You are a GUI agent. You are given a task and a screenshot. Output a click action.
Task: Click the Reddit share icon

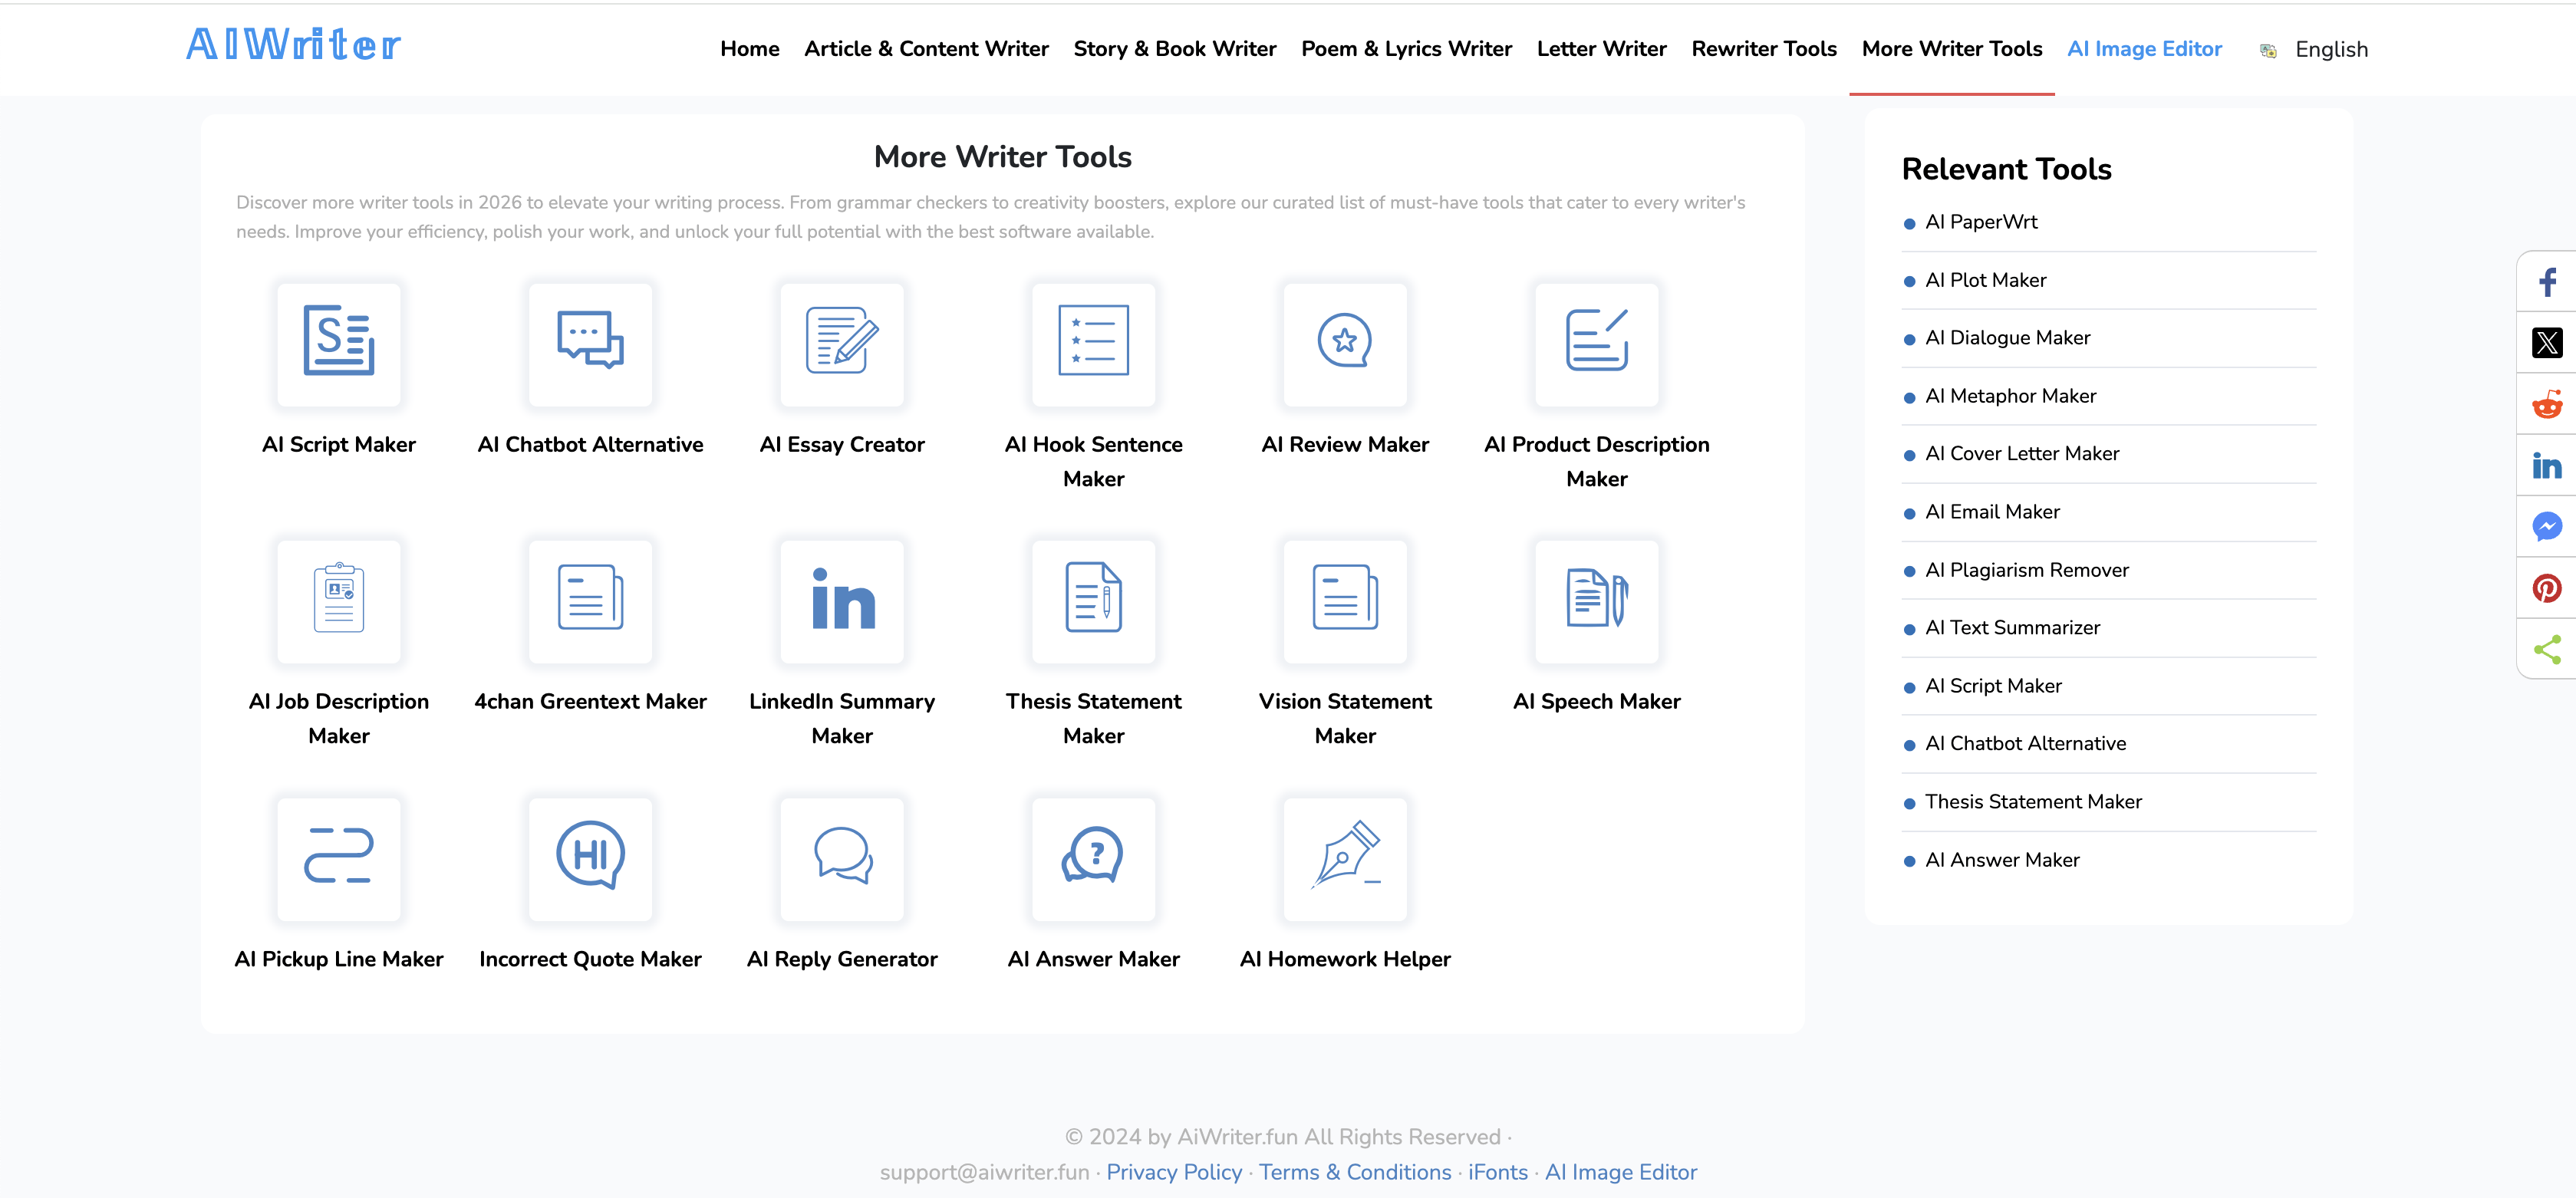pyautogui.click(x=2547, y=404)
